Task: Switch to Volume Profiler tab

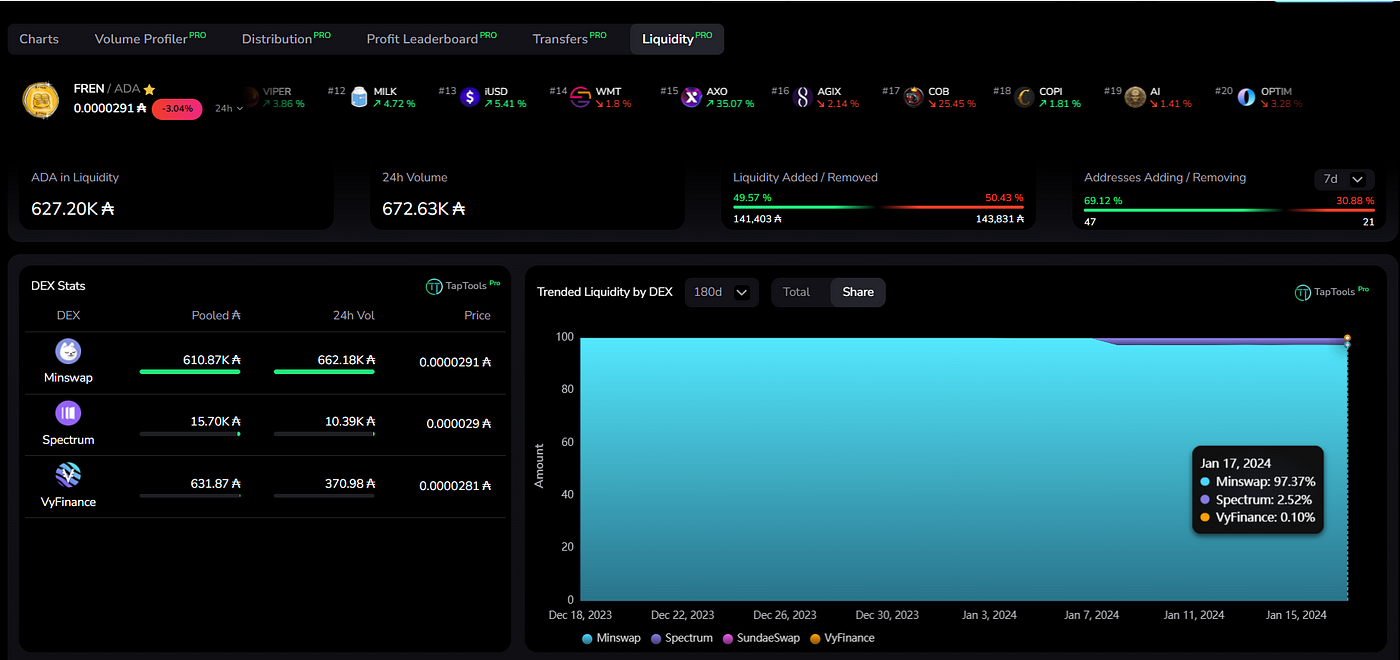Action: [150, 39]
